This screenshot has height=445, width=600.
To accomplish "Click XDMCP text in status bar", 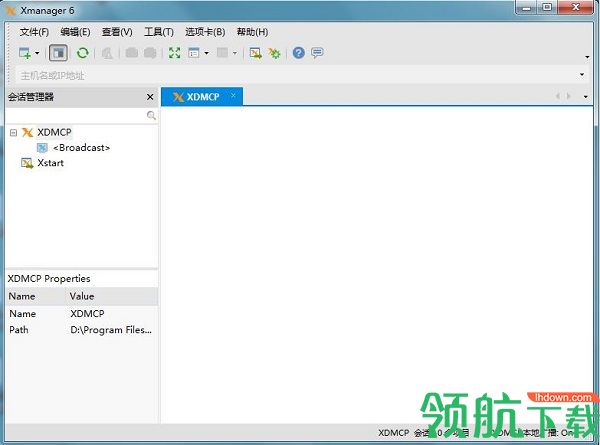I will tap(393, 433).
